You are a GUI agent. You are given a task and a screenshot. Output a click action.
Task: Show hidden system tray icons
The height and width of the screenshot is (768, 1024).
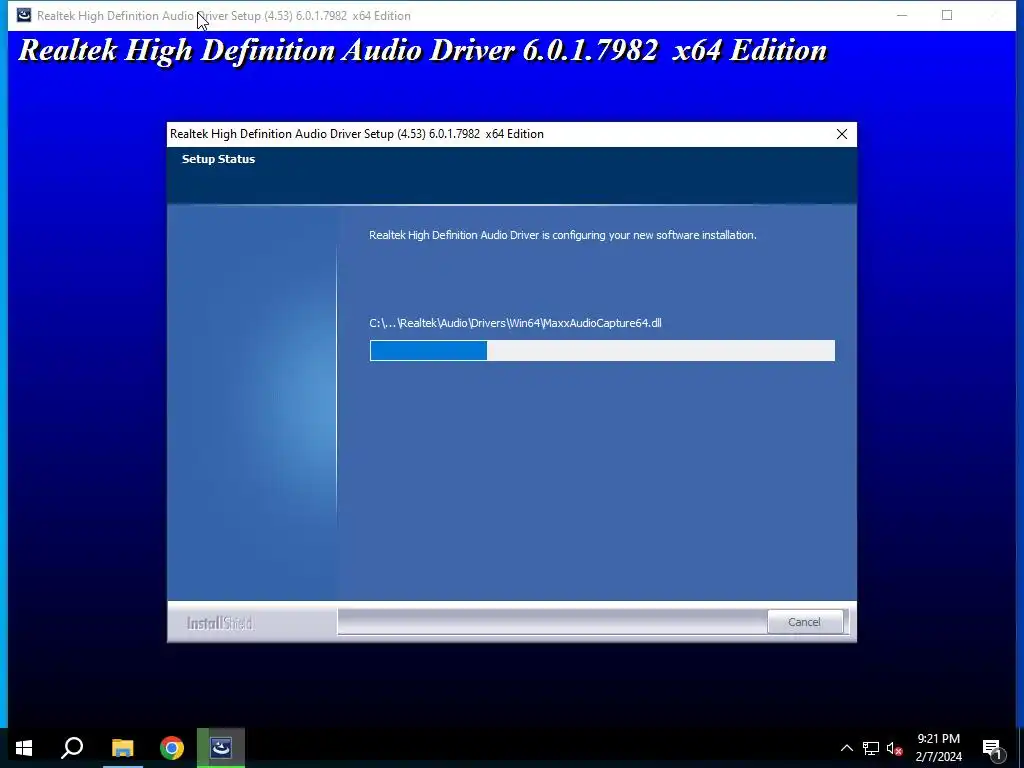click(x=846, y=748)
